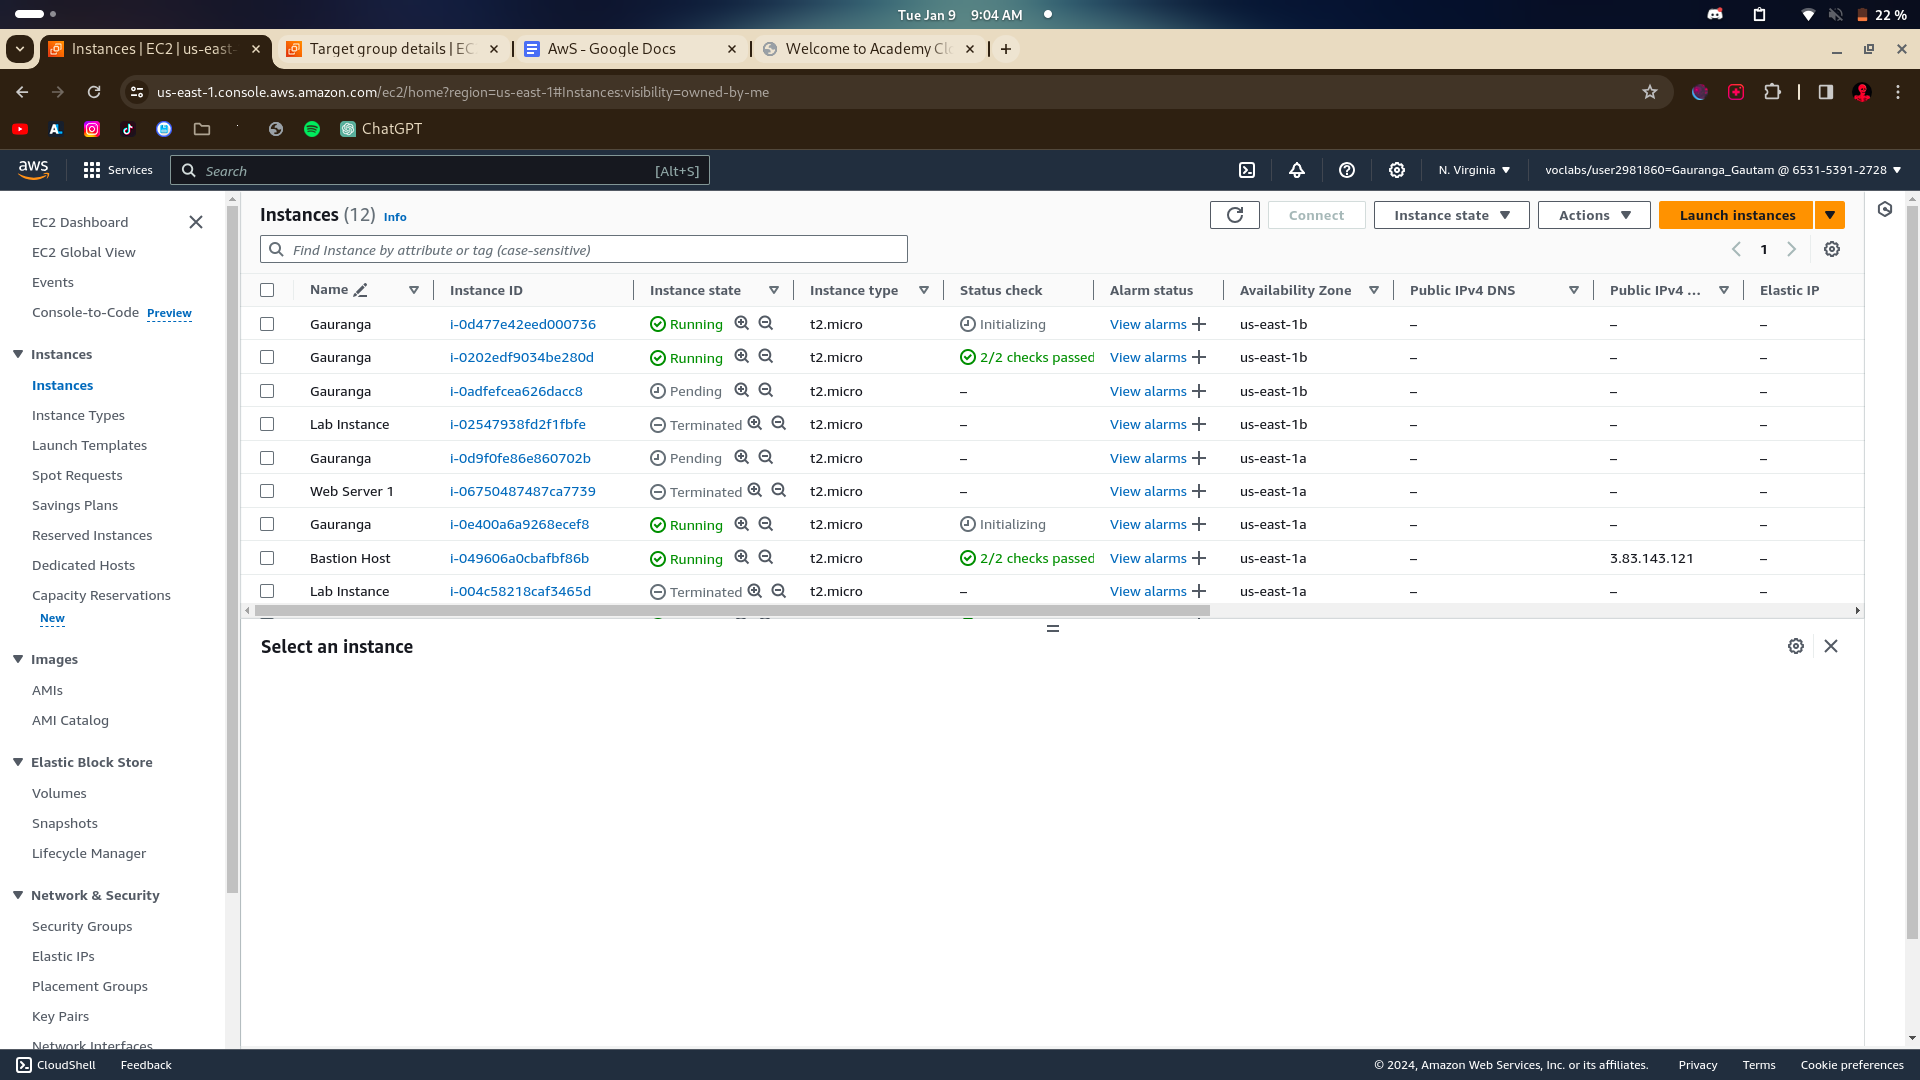Open Security Groups in the sidebar
Image resolution: width=1920 pixels, height=1080 pixels.
tap(82, 926)
